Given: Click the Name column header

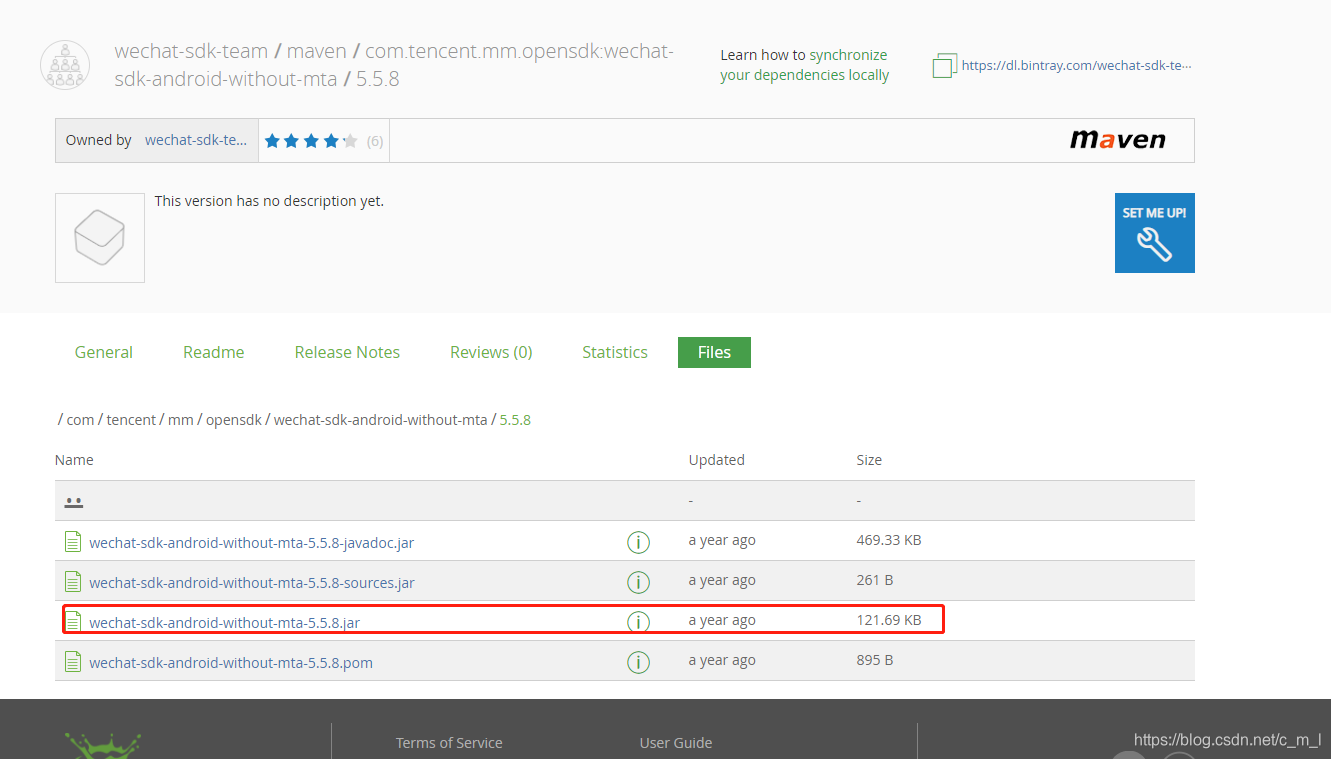Looking at the screenshot, I should 74,460.
